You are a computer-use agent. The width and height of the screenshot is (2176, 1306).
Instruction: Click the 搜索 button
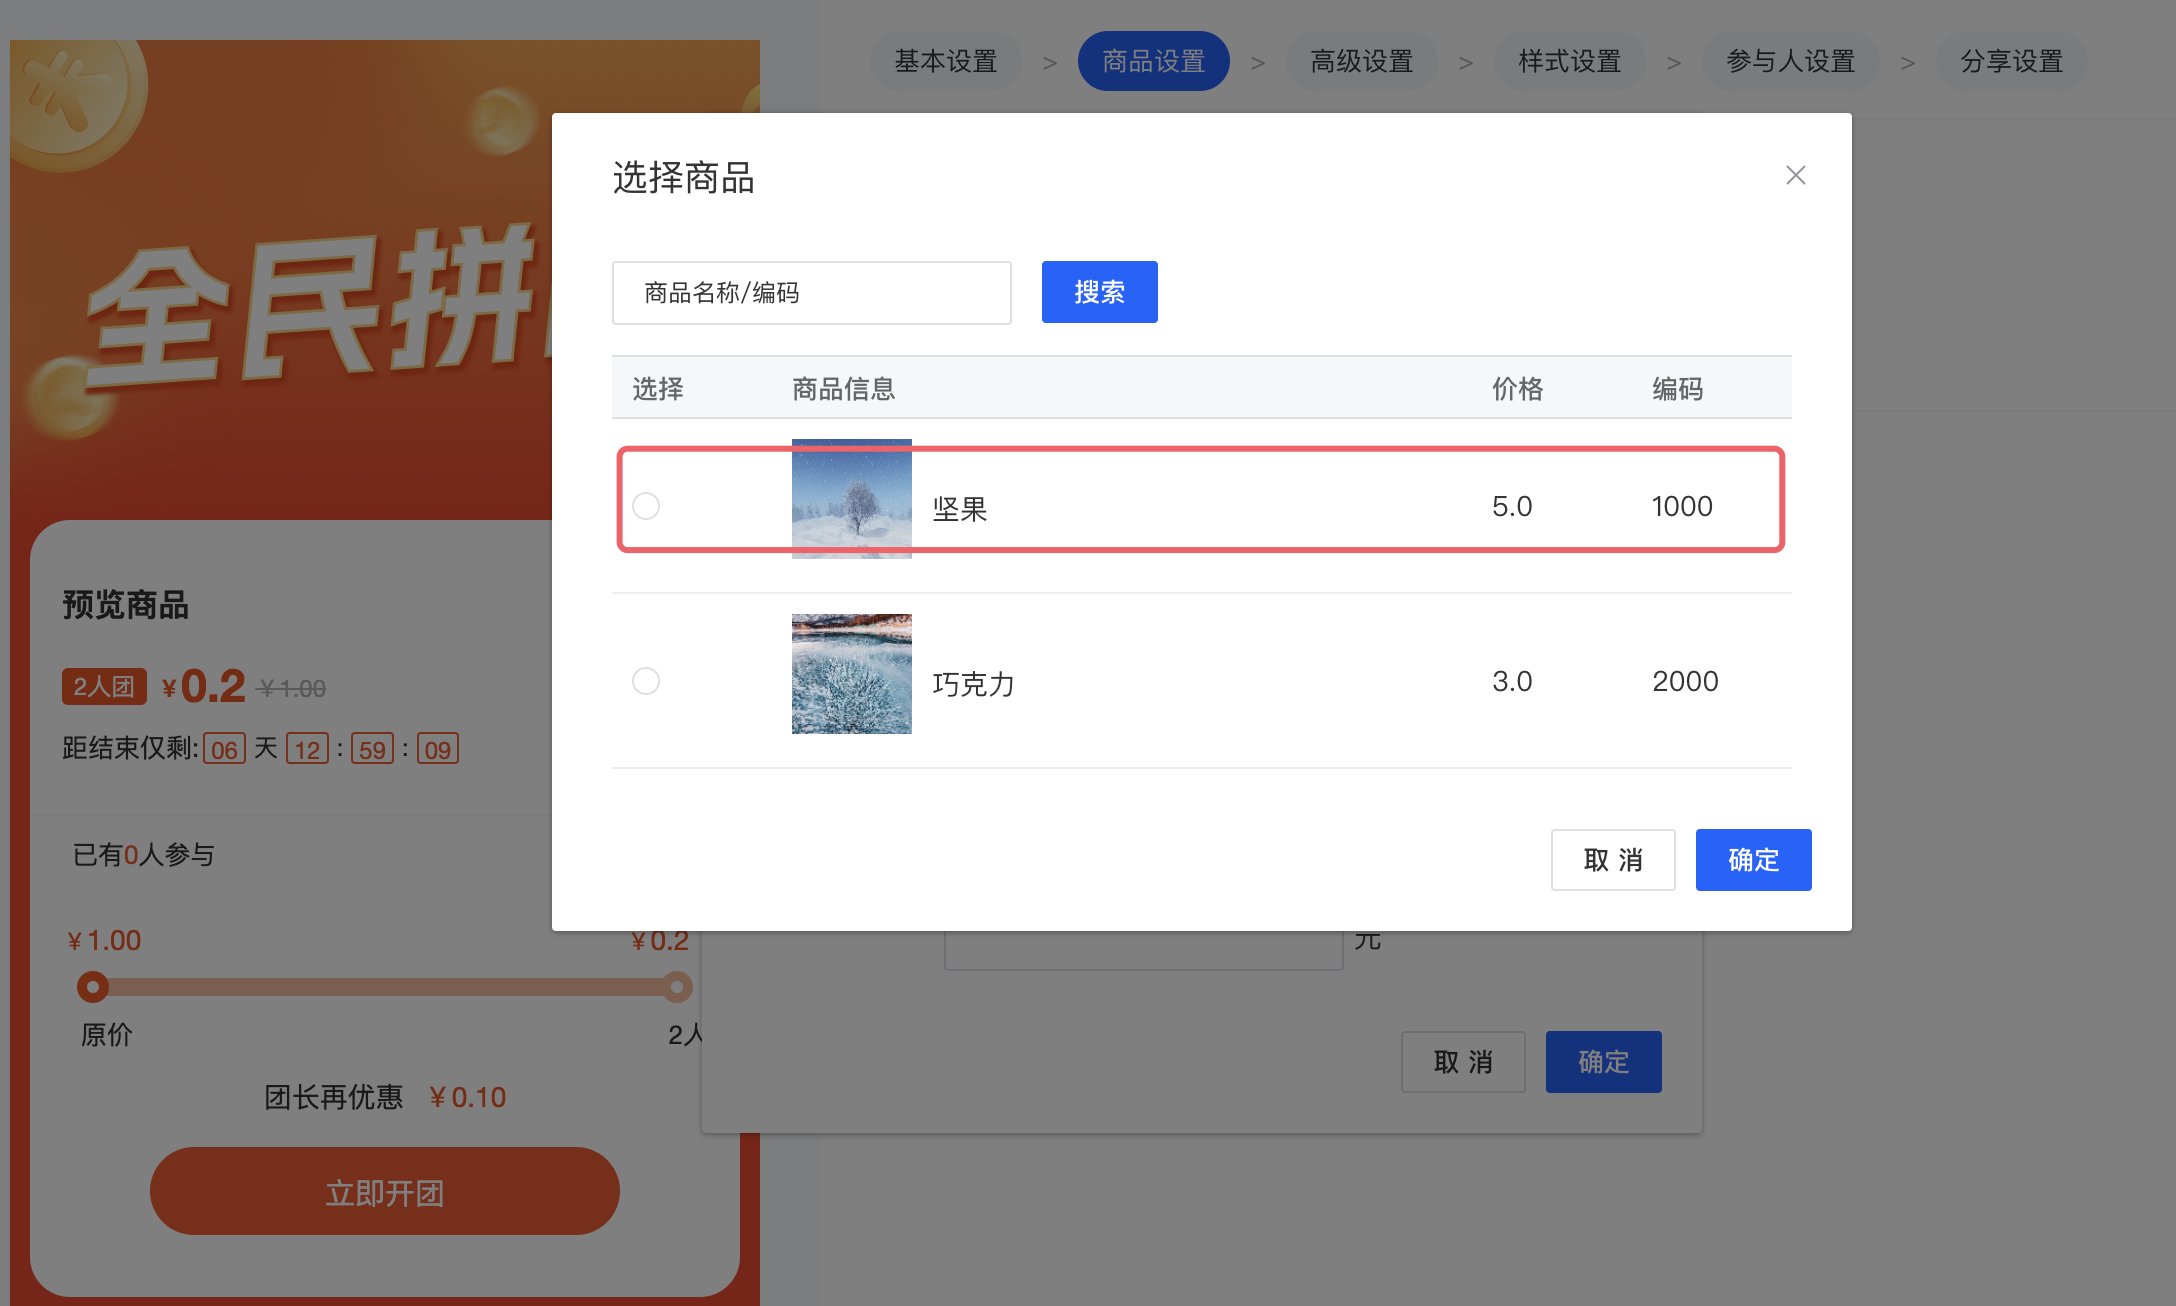(1099, 292)
